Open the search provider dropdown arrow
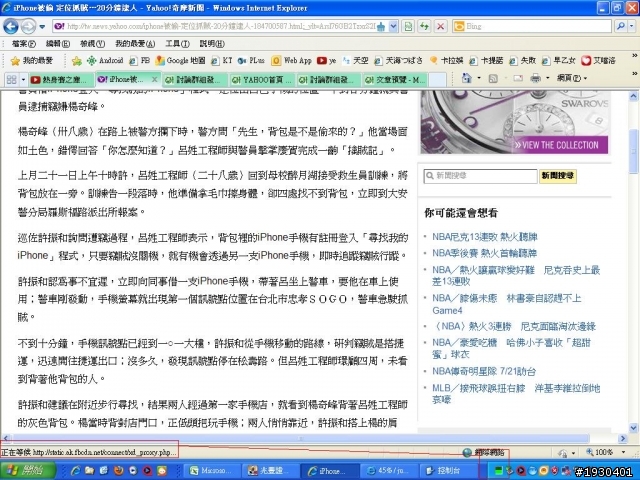Viewport: 640px width, 480px height. tap(631, 27)
